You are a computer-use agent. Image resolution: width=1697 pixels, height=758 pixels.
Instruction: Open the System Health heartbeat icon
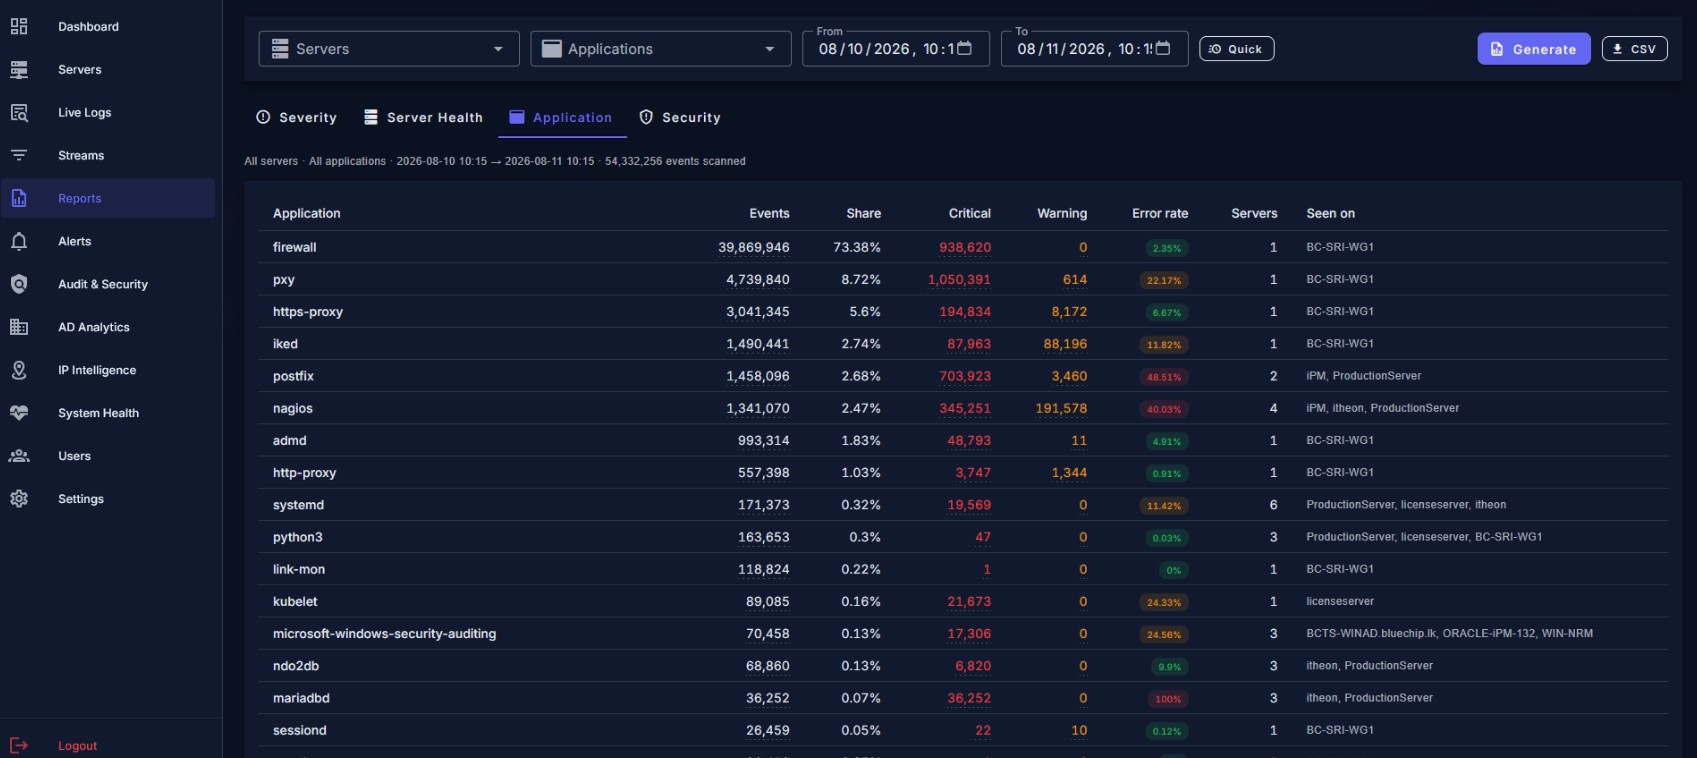click(19, 413)
